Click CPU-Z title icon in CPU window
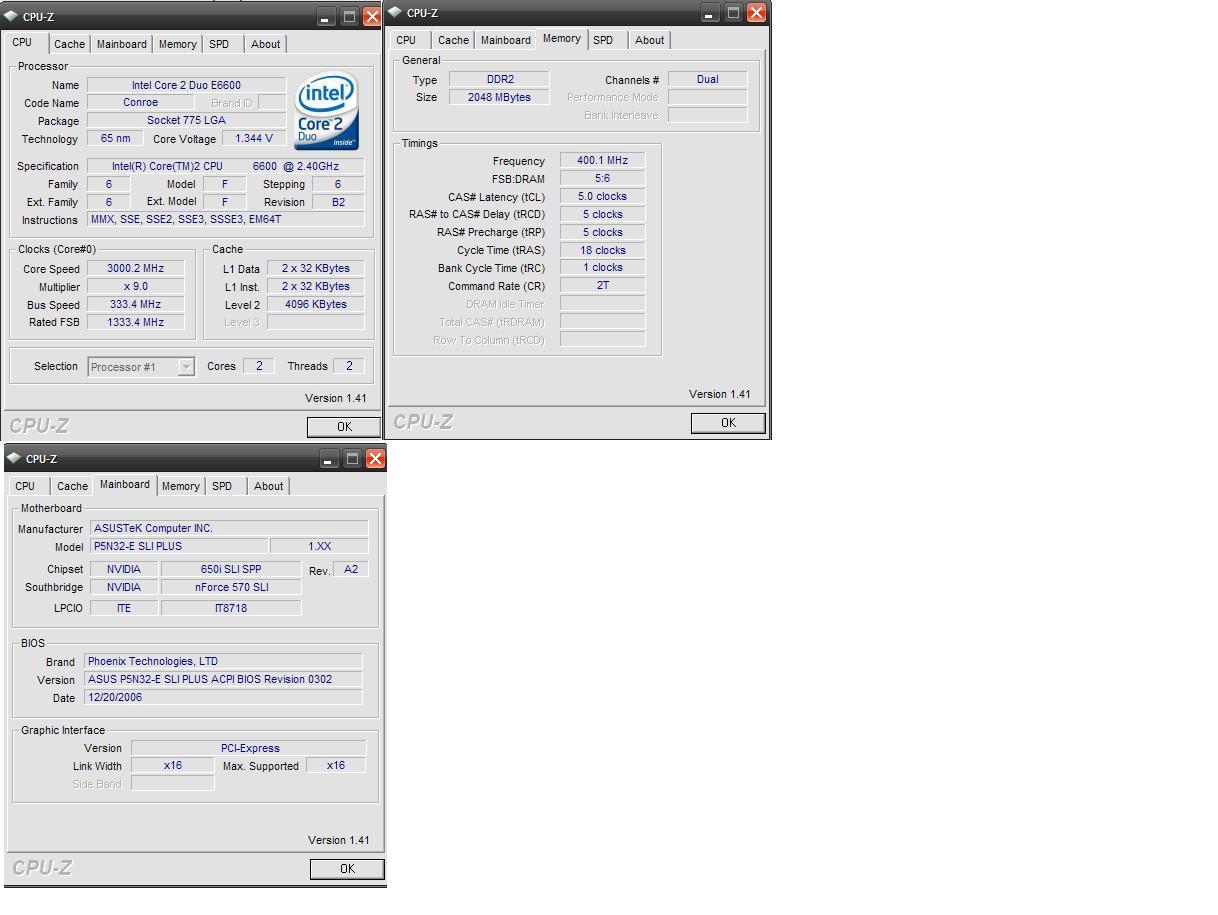Screen dimensions: 1218x915 click(x=12, y=16)
